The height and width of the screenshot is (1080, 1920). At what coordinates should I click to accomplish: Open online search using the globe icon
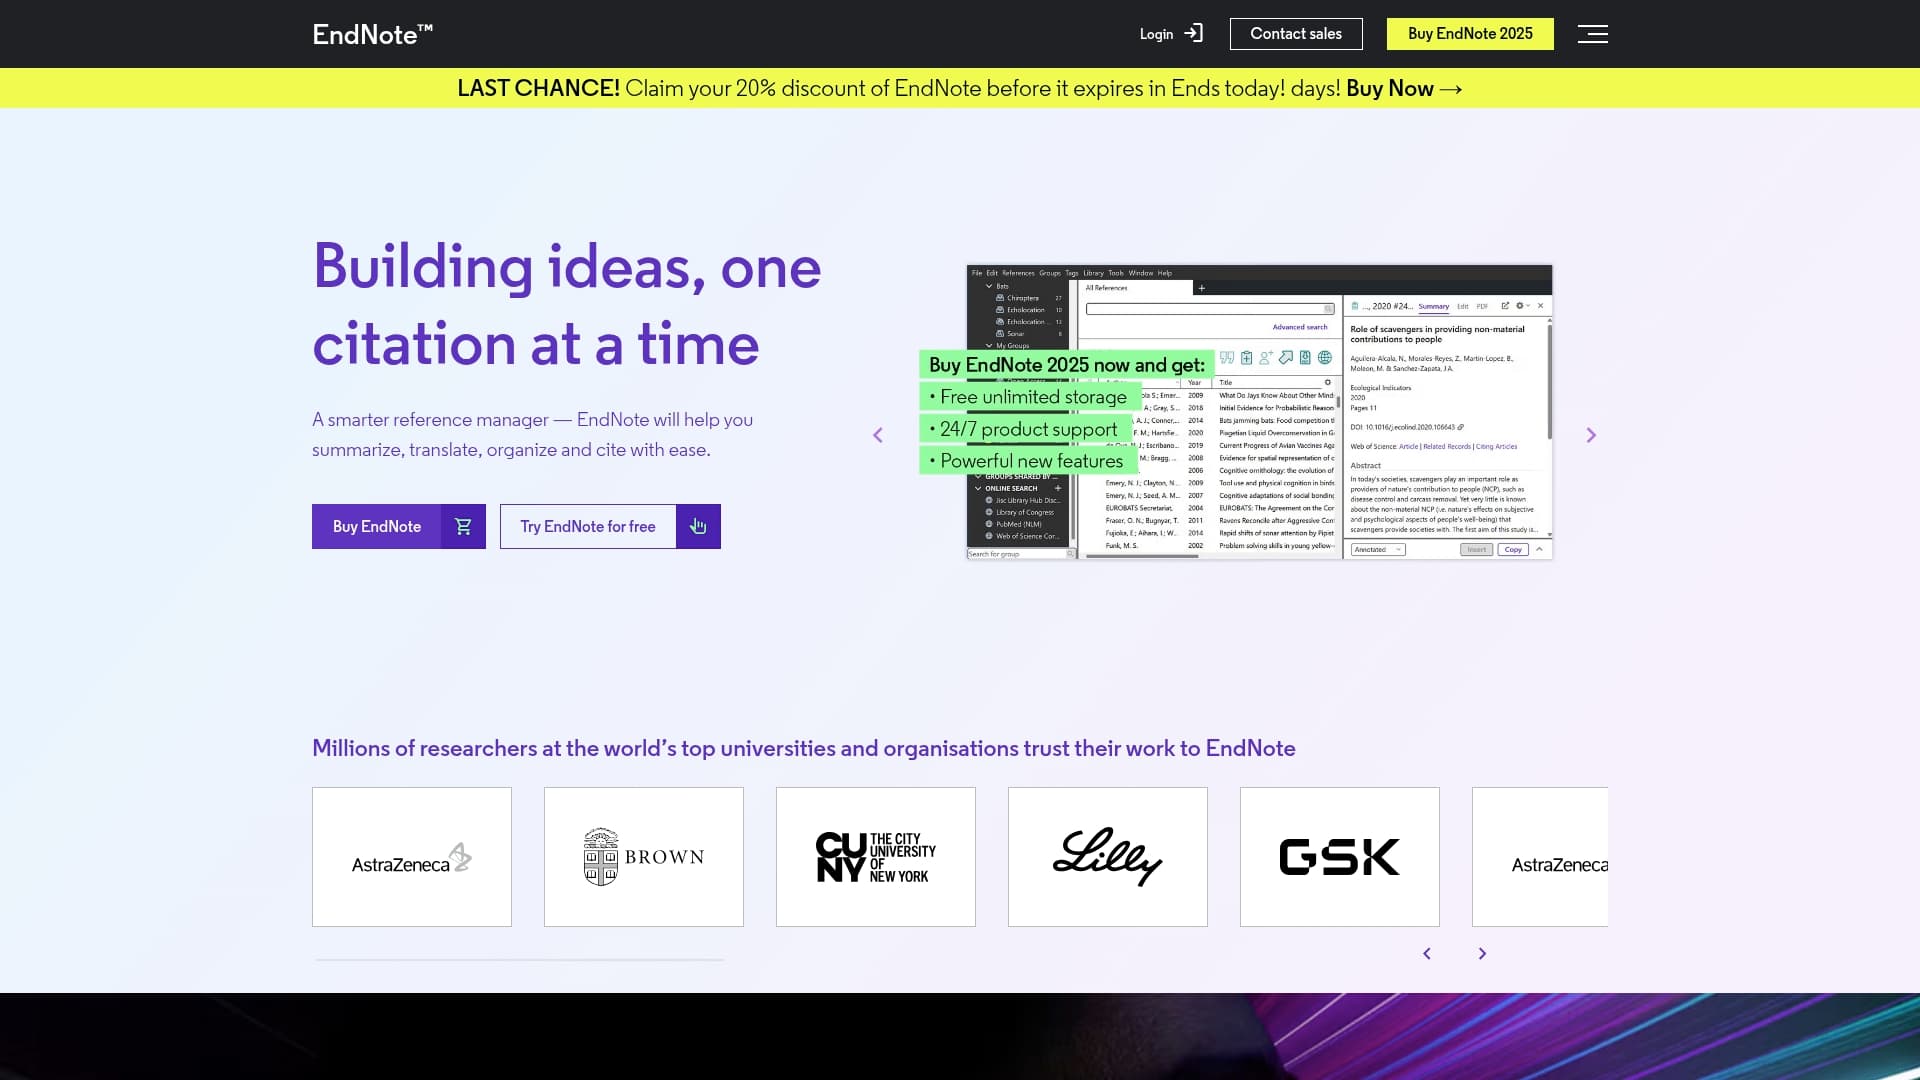[1324, 358]
